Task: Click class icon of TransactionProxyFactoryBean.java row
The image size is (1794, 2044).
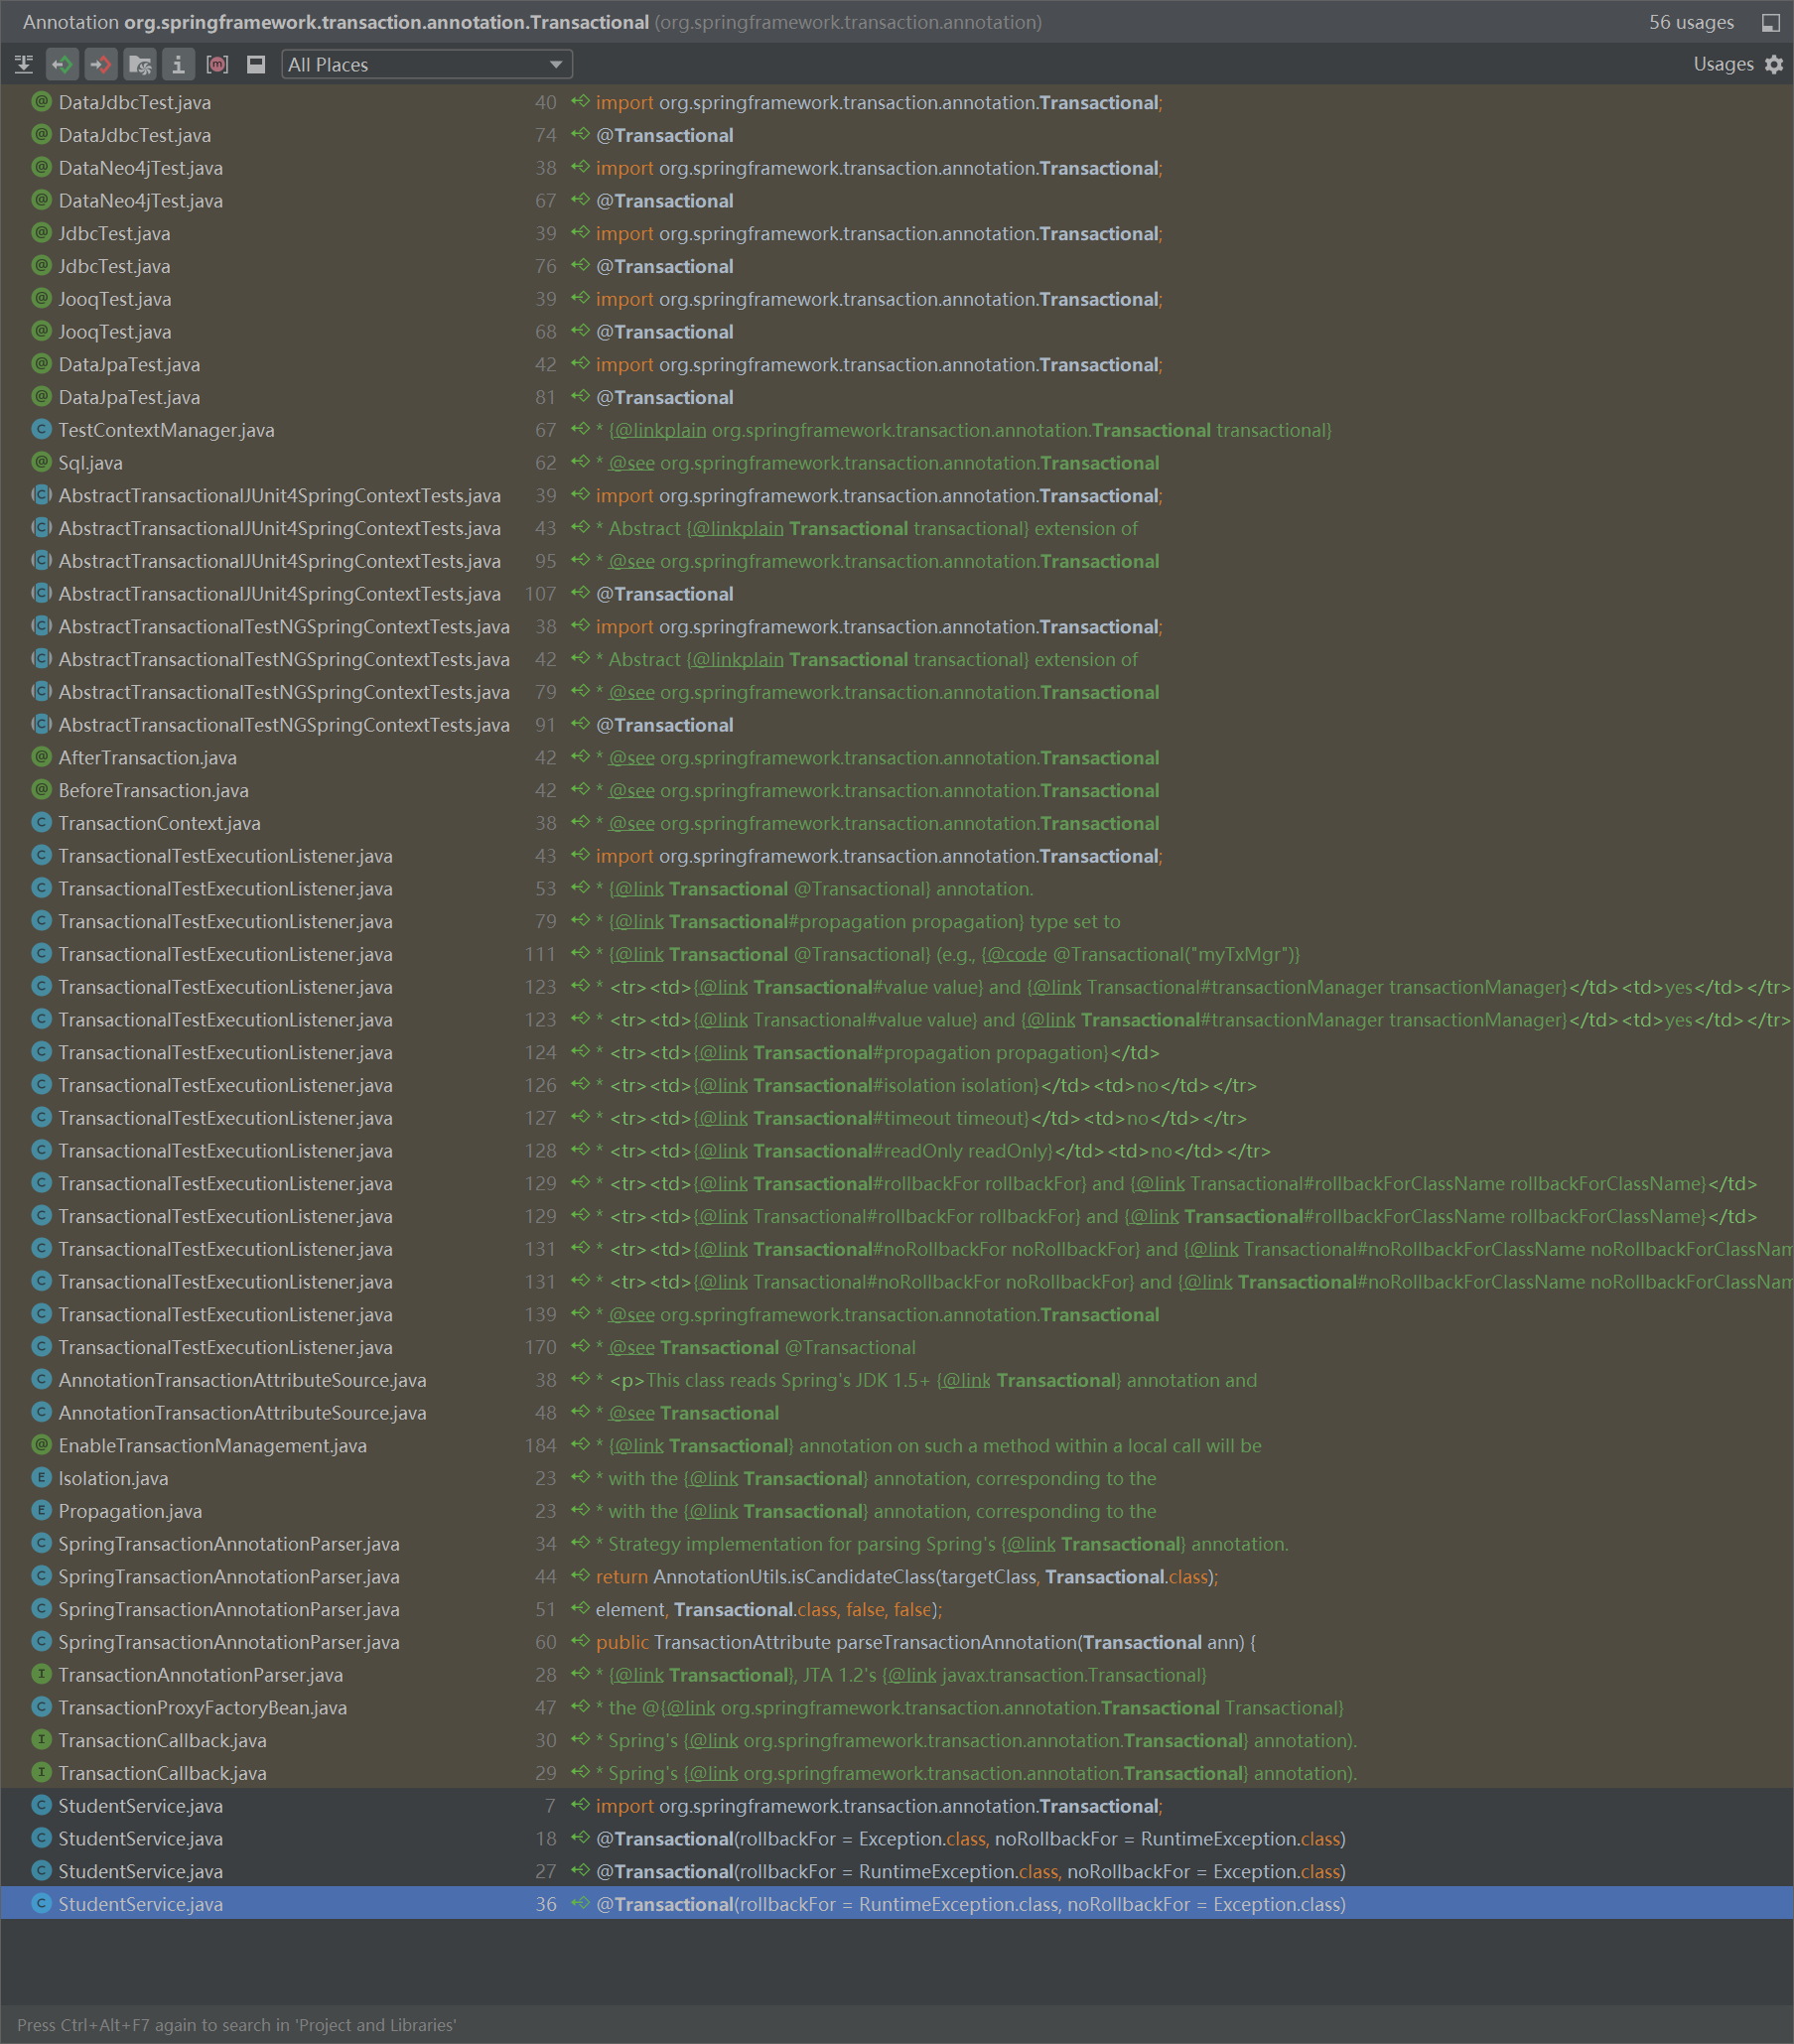Action: point(41,1707)
